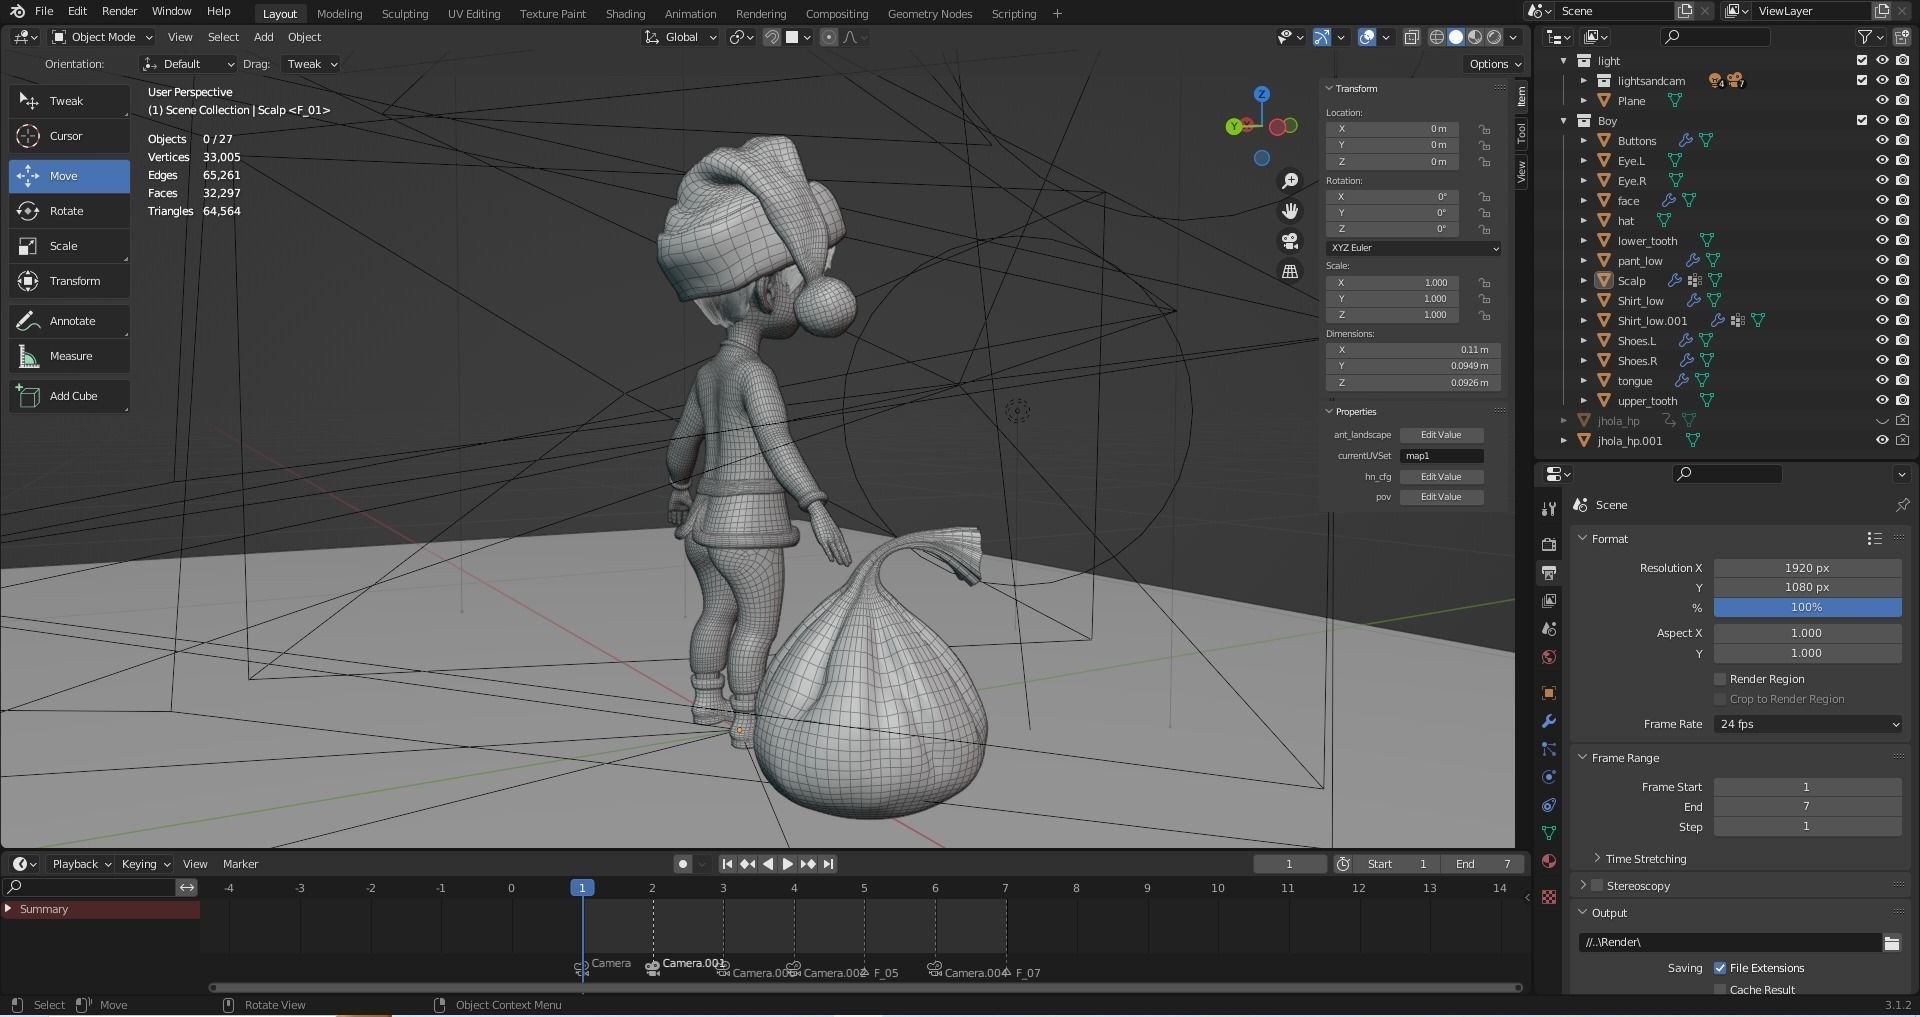The width and height of the screenshot is (1920, 1017).
Task: Open the timeline Playback popover
Action: [80, 864]
